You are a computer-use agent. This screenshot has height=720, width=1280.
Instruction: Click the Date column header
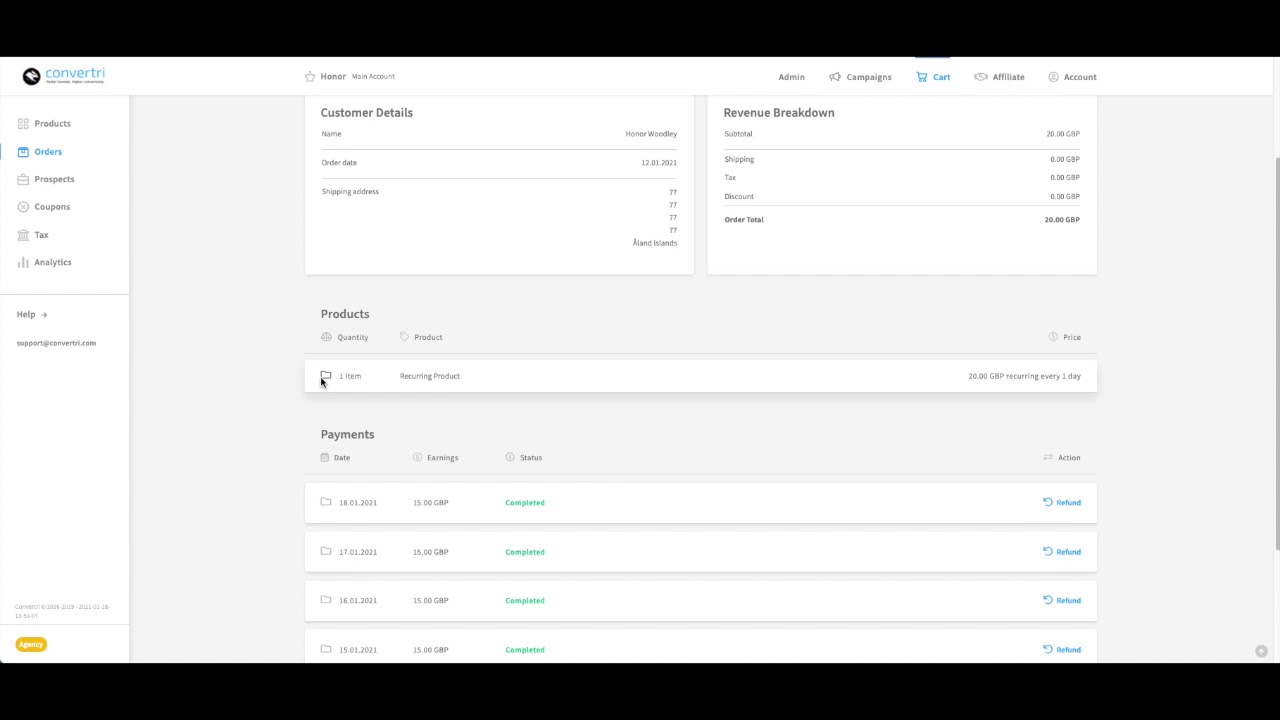336,458
